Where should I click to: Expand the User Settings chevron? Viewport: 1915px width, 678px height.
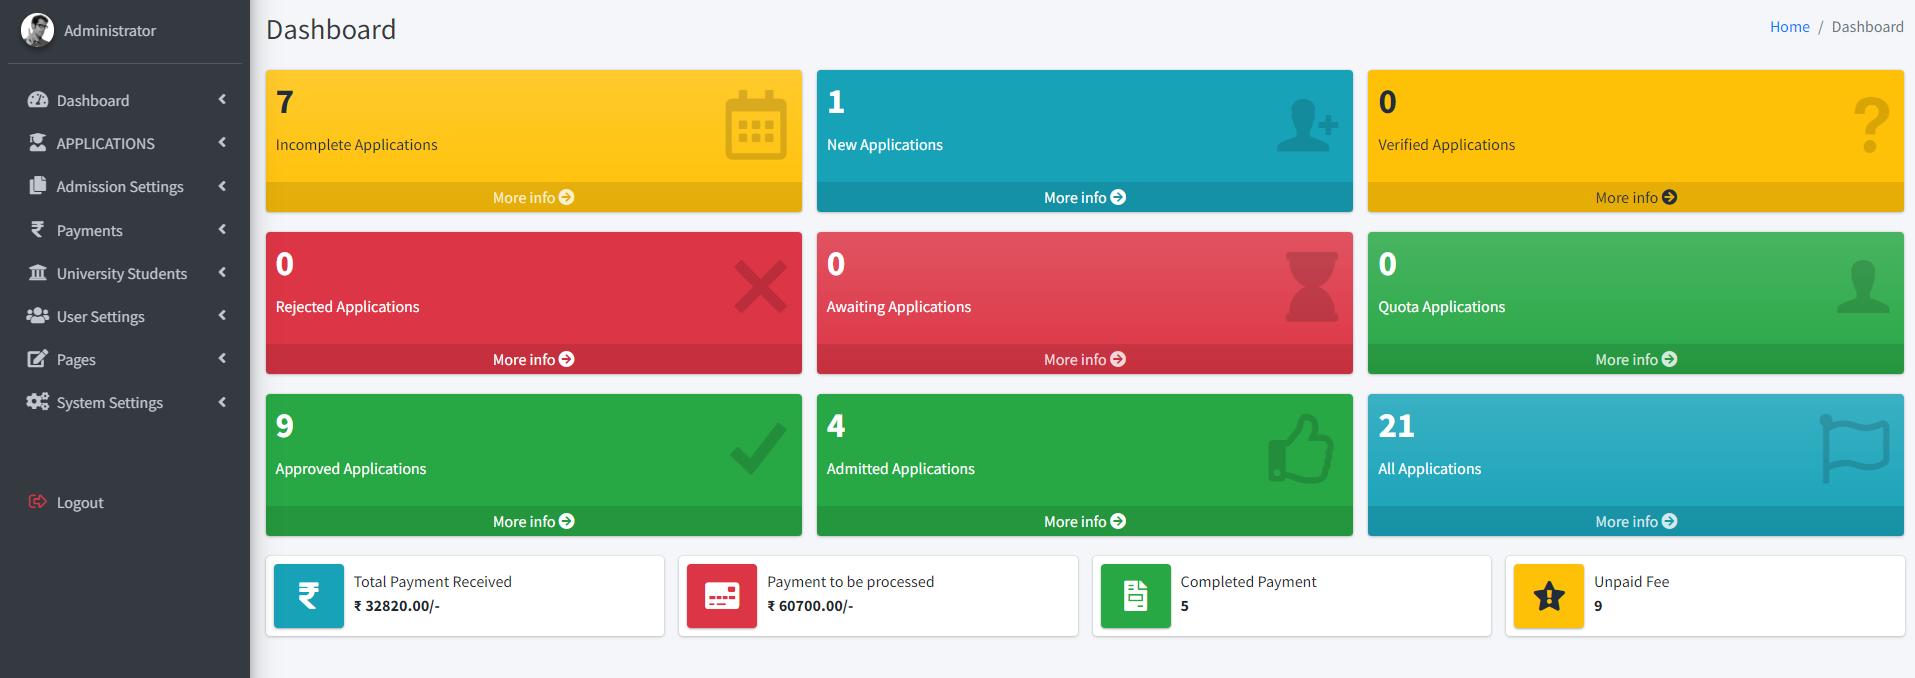point(222,315)
